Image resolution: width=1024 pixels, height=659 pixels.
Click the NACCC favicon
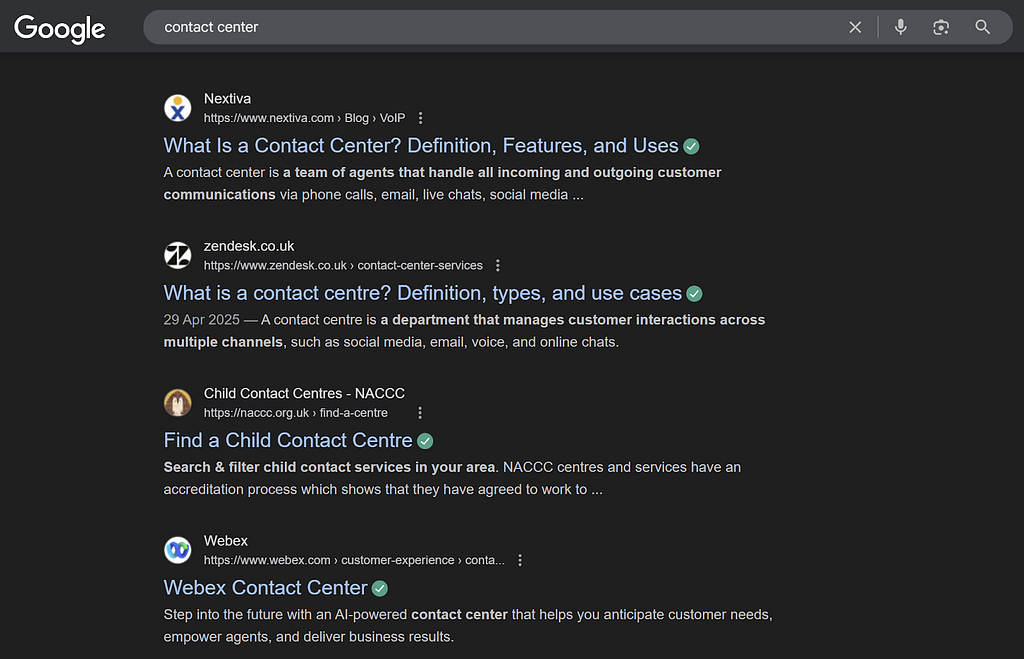(178, 403)
